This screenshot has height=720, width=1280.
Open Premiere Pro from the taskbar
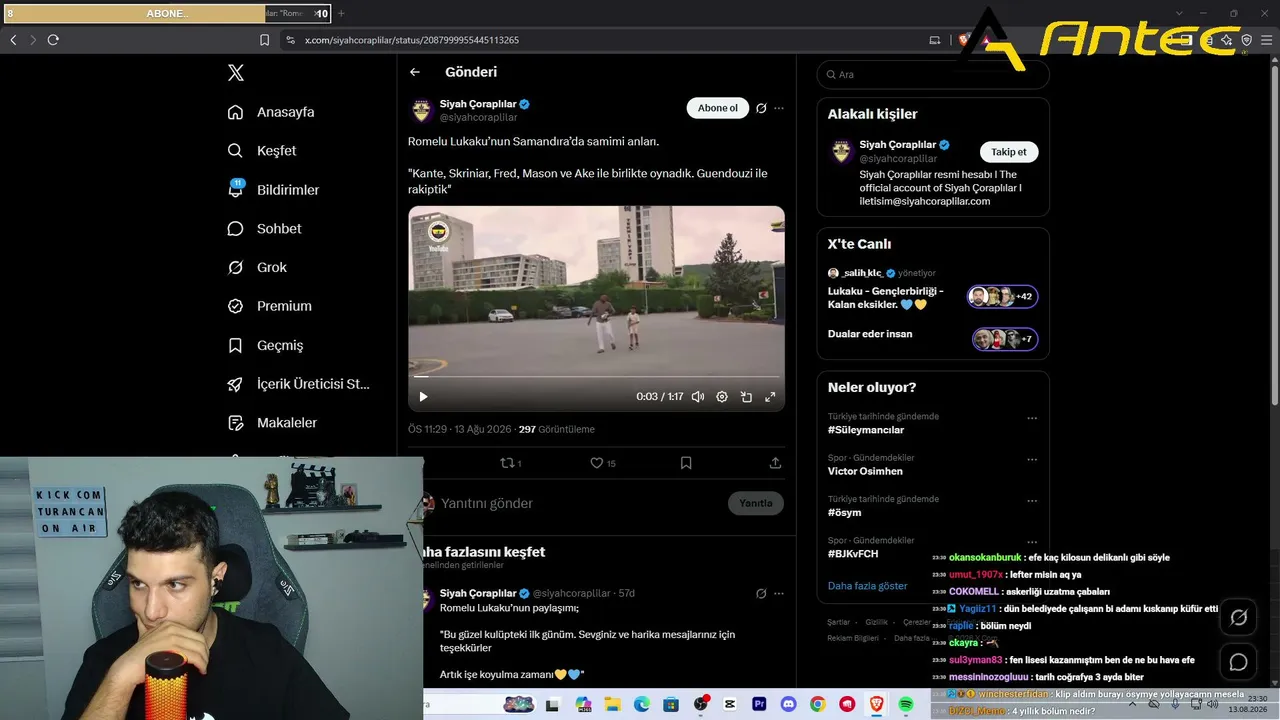[x=759, y=705]
